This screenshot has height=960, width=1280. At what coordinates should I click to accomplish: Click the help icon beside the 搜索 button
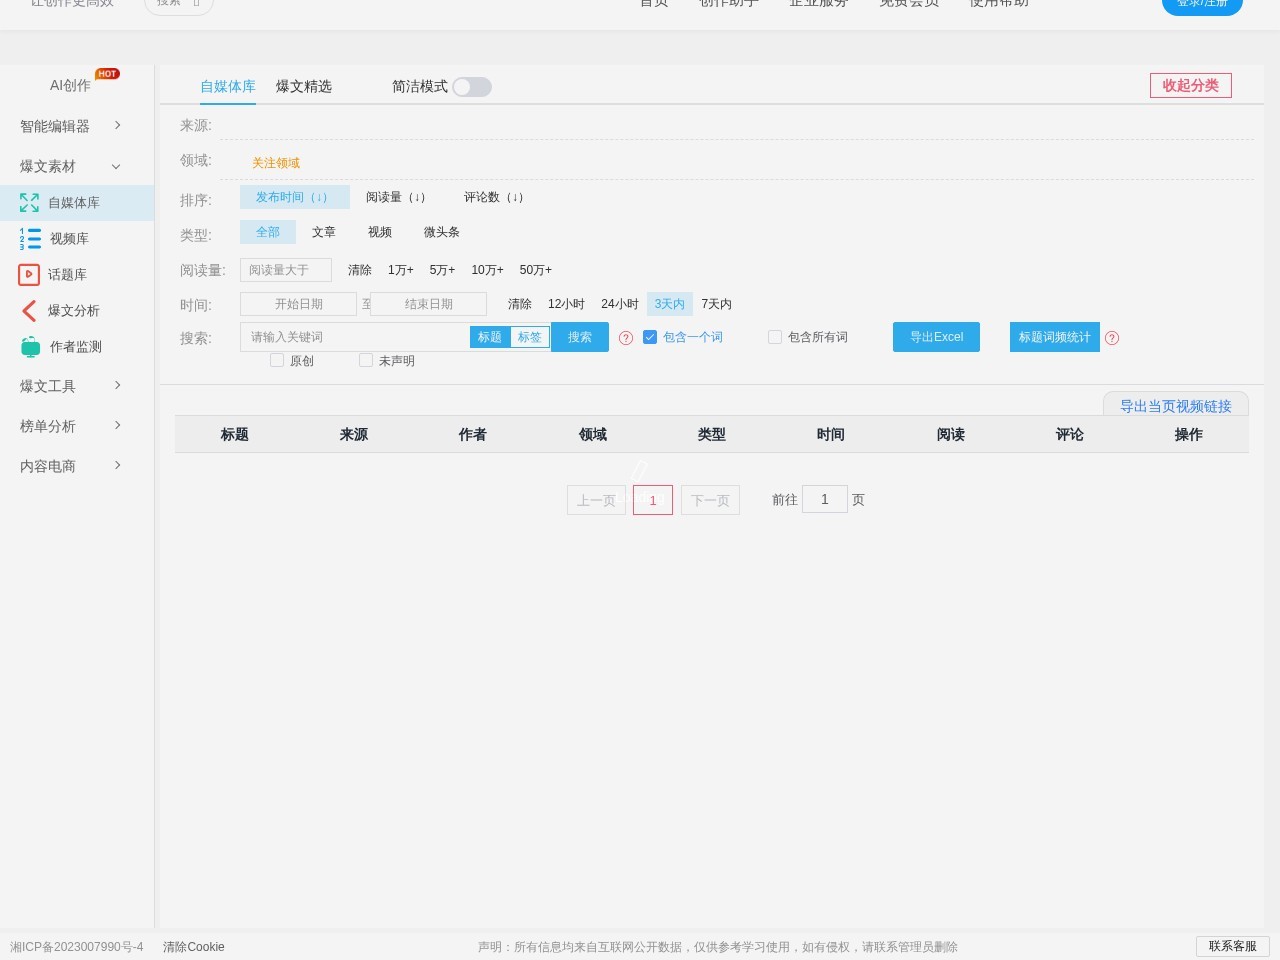(x=626, y=338)
